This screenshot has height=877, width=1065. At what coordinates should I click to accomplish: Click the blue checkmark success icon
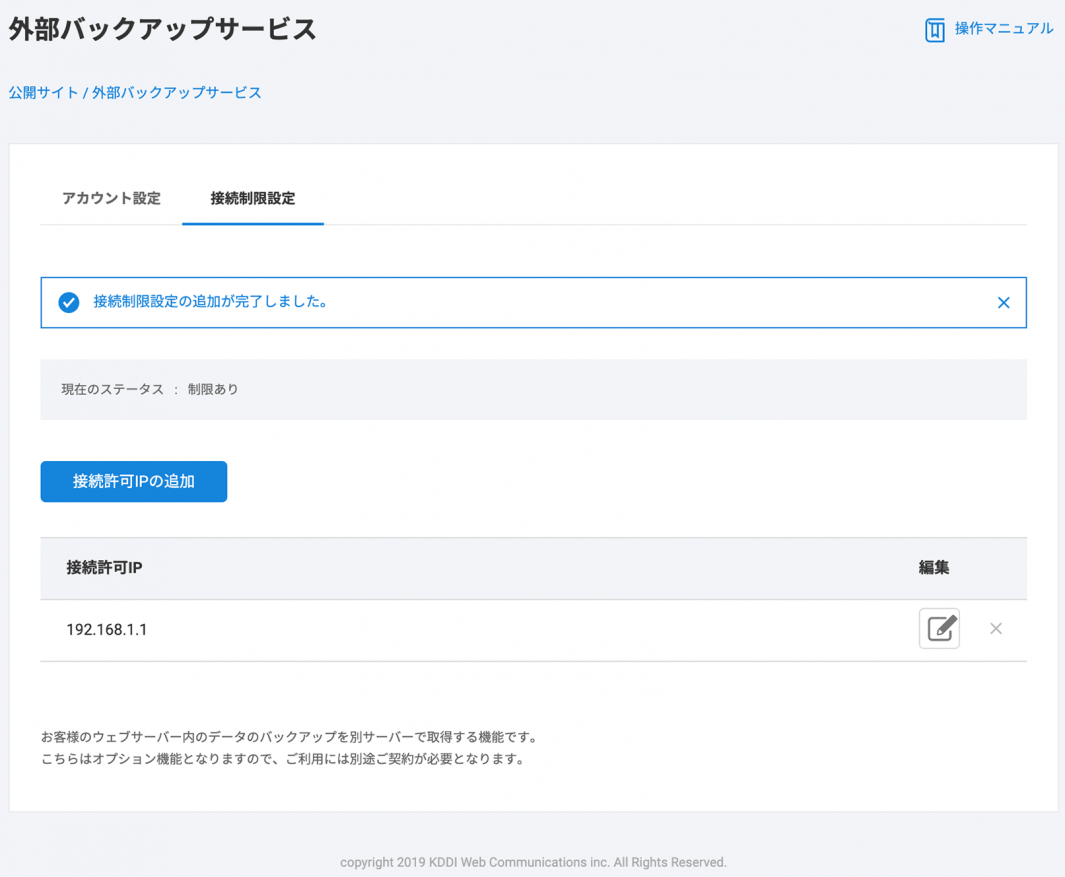(x=69, y=302)
